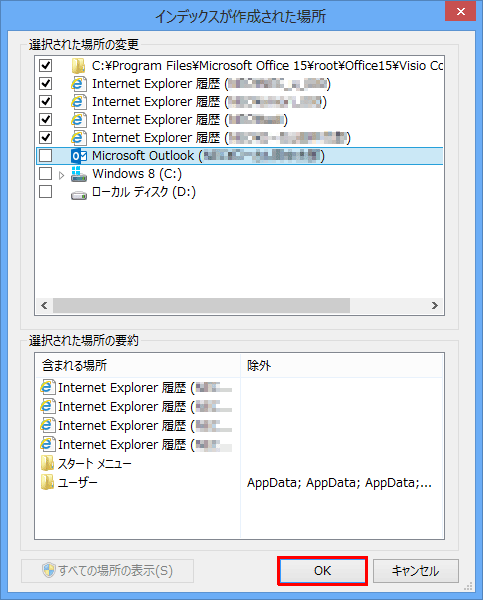483x600 pixels.
Task: Toggle the second Internet Explorer 履歴 checkbox
Action: click(46, 101)
